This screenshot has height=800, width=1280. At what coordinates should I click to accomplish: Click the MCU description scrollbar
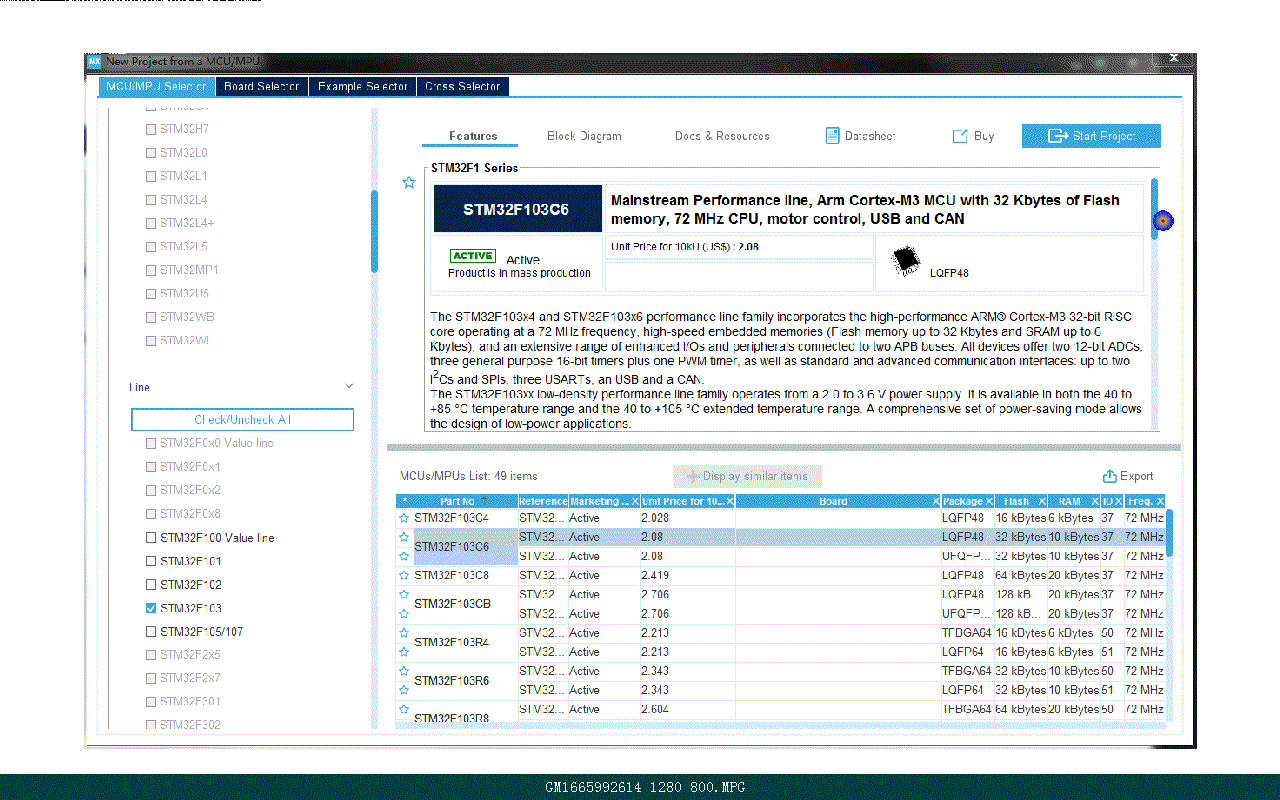tap(1154, 208)
